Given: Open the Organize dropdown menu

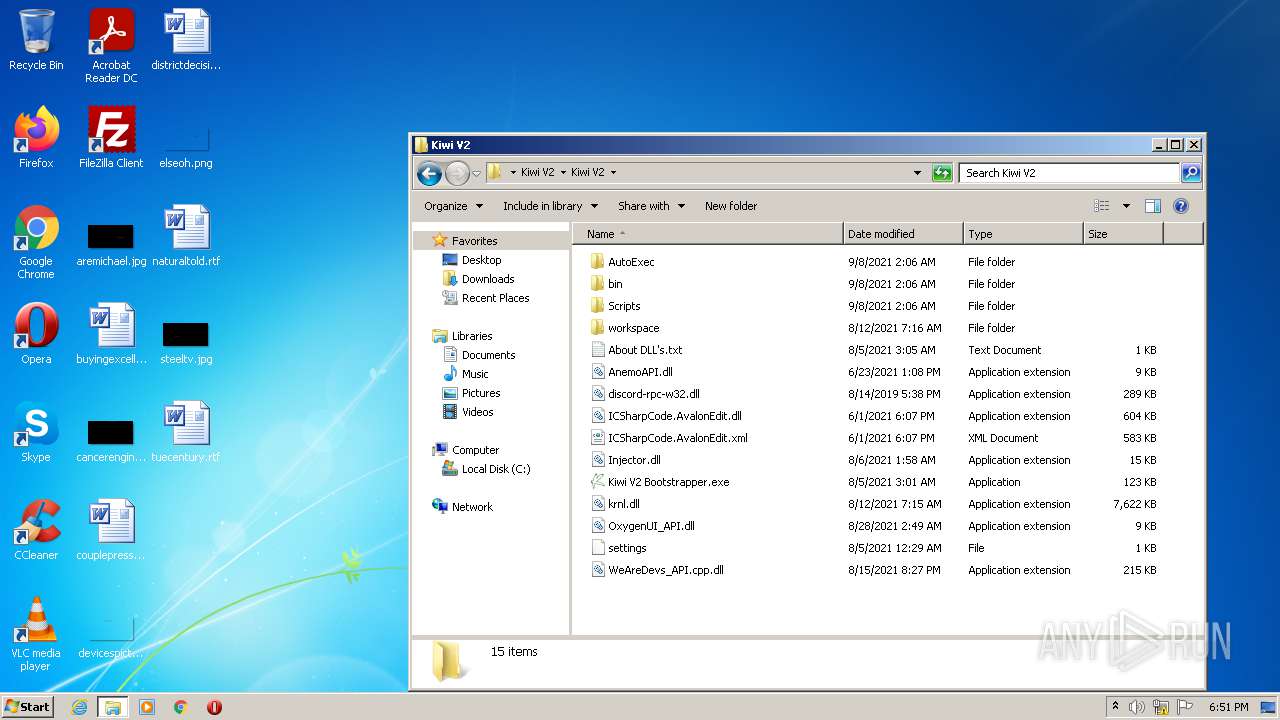Looking at the screenshot, I should tap(453, 206).
